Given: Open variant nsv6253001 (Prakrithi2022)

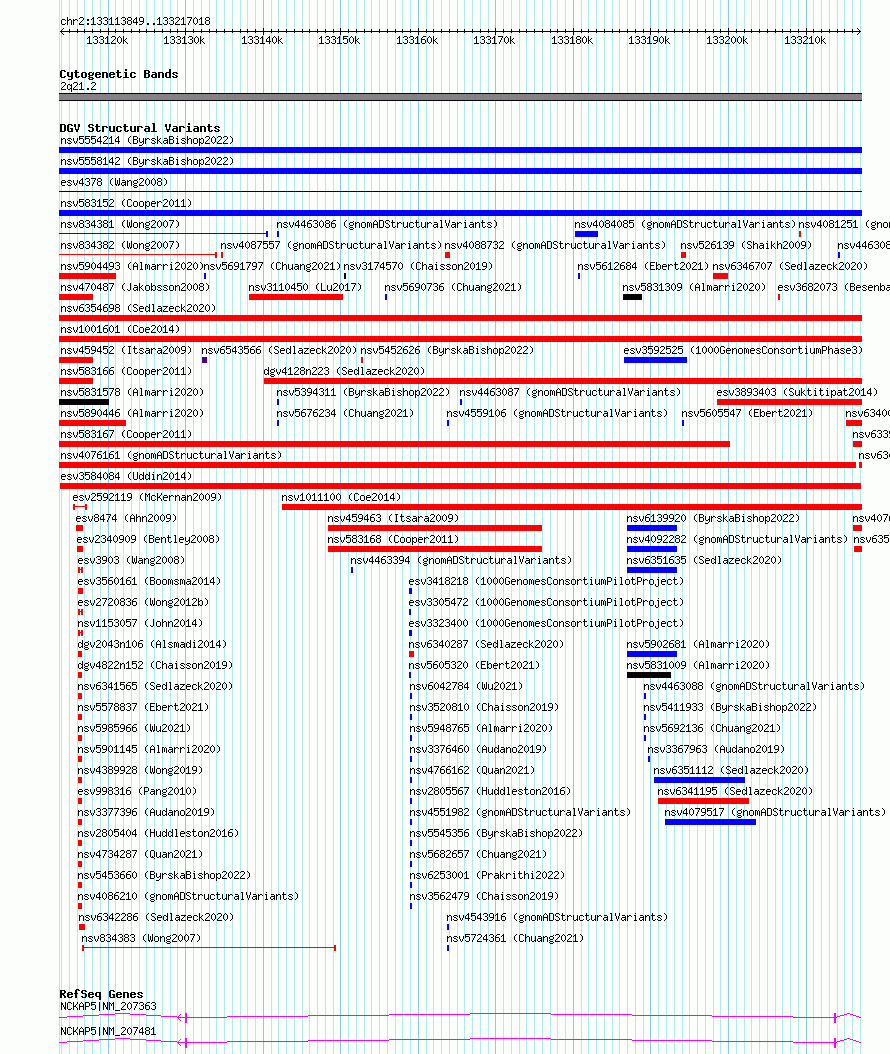Looking at the screenshot, I should pyautogui.click(x=487, y=875).
